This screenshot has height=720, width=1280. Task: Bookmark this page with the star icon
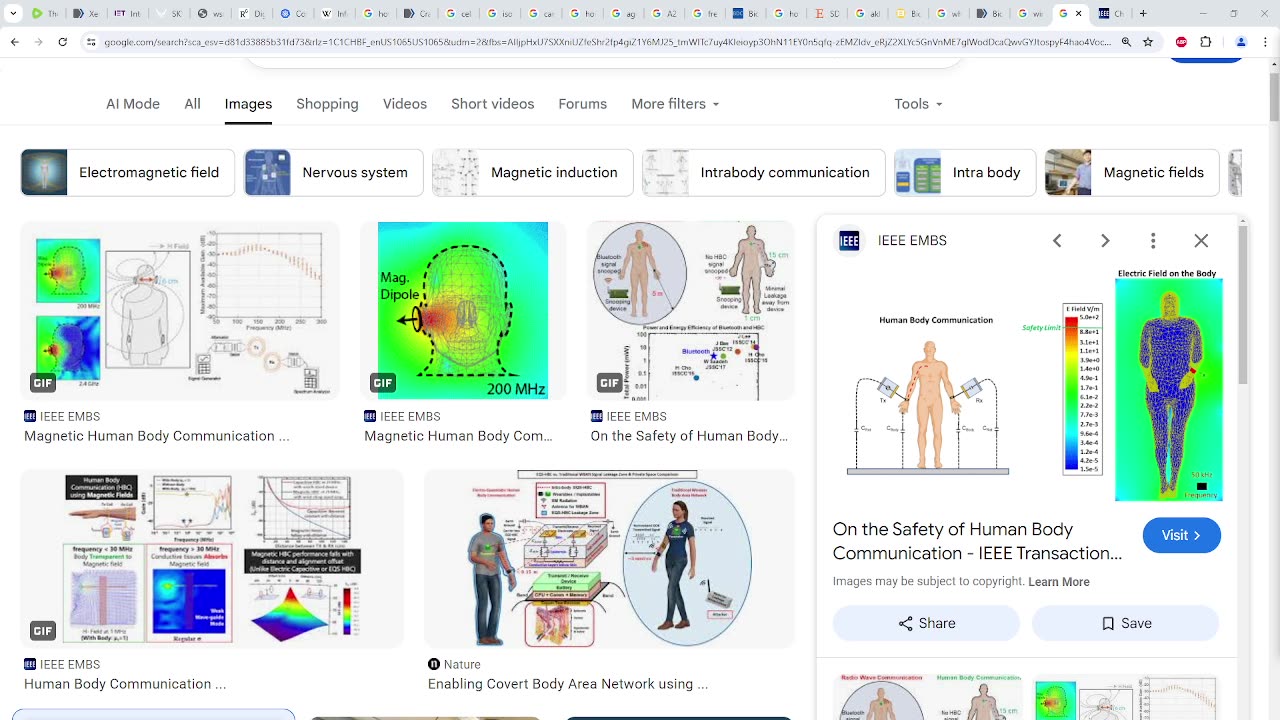click(x=1148, y=42)
